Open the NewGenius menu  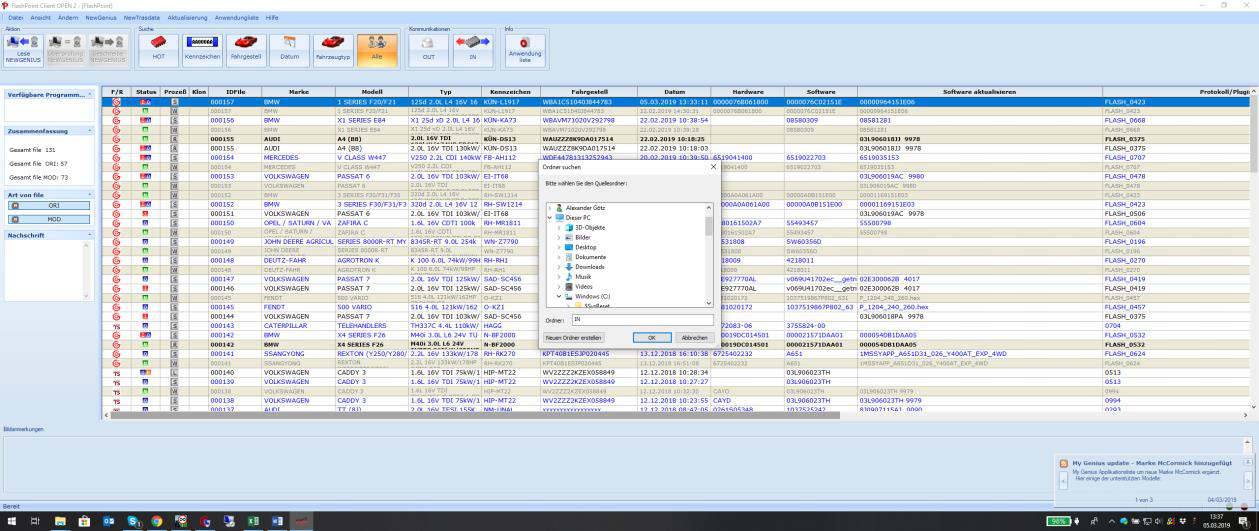[101, 18]
